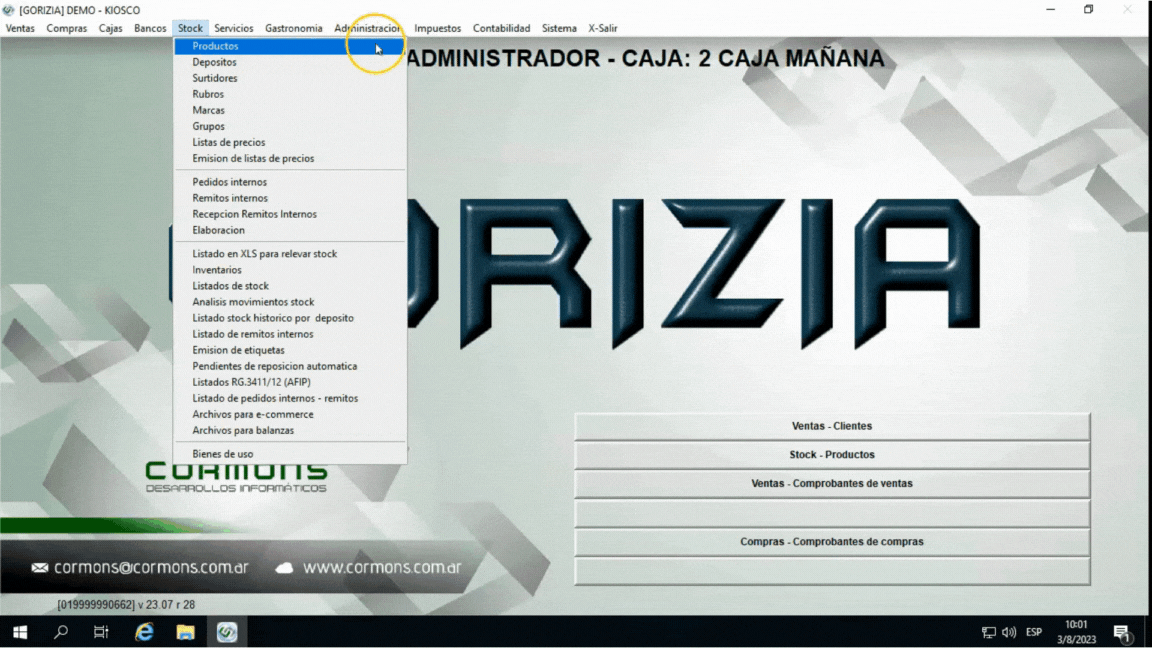Open Listados de stock entry
The height and width of the screenshot is (648, 1152).
click(289, 286)
